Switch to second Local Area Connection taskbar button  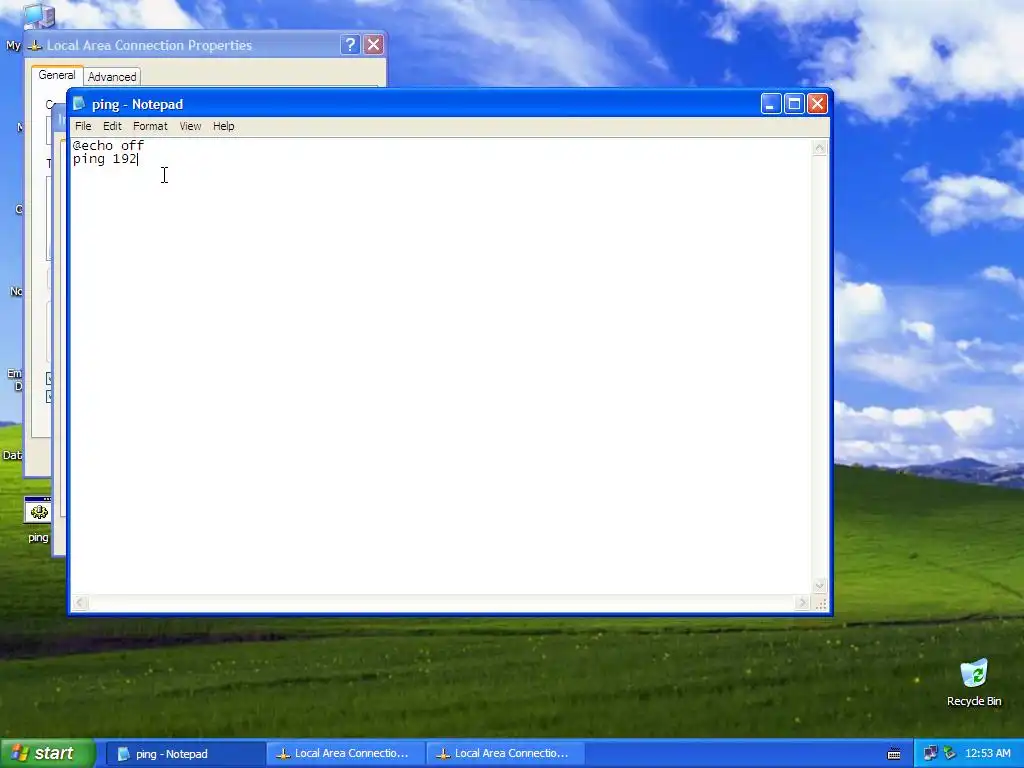505,754
